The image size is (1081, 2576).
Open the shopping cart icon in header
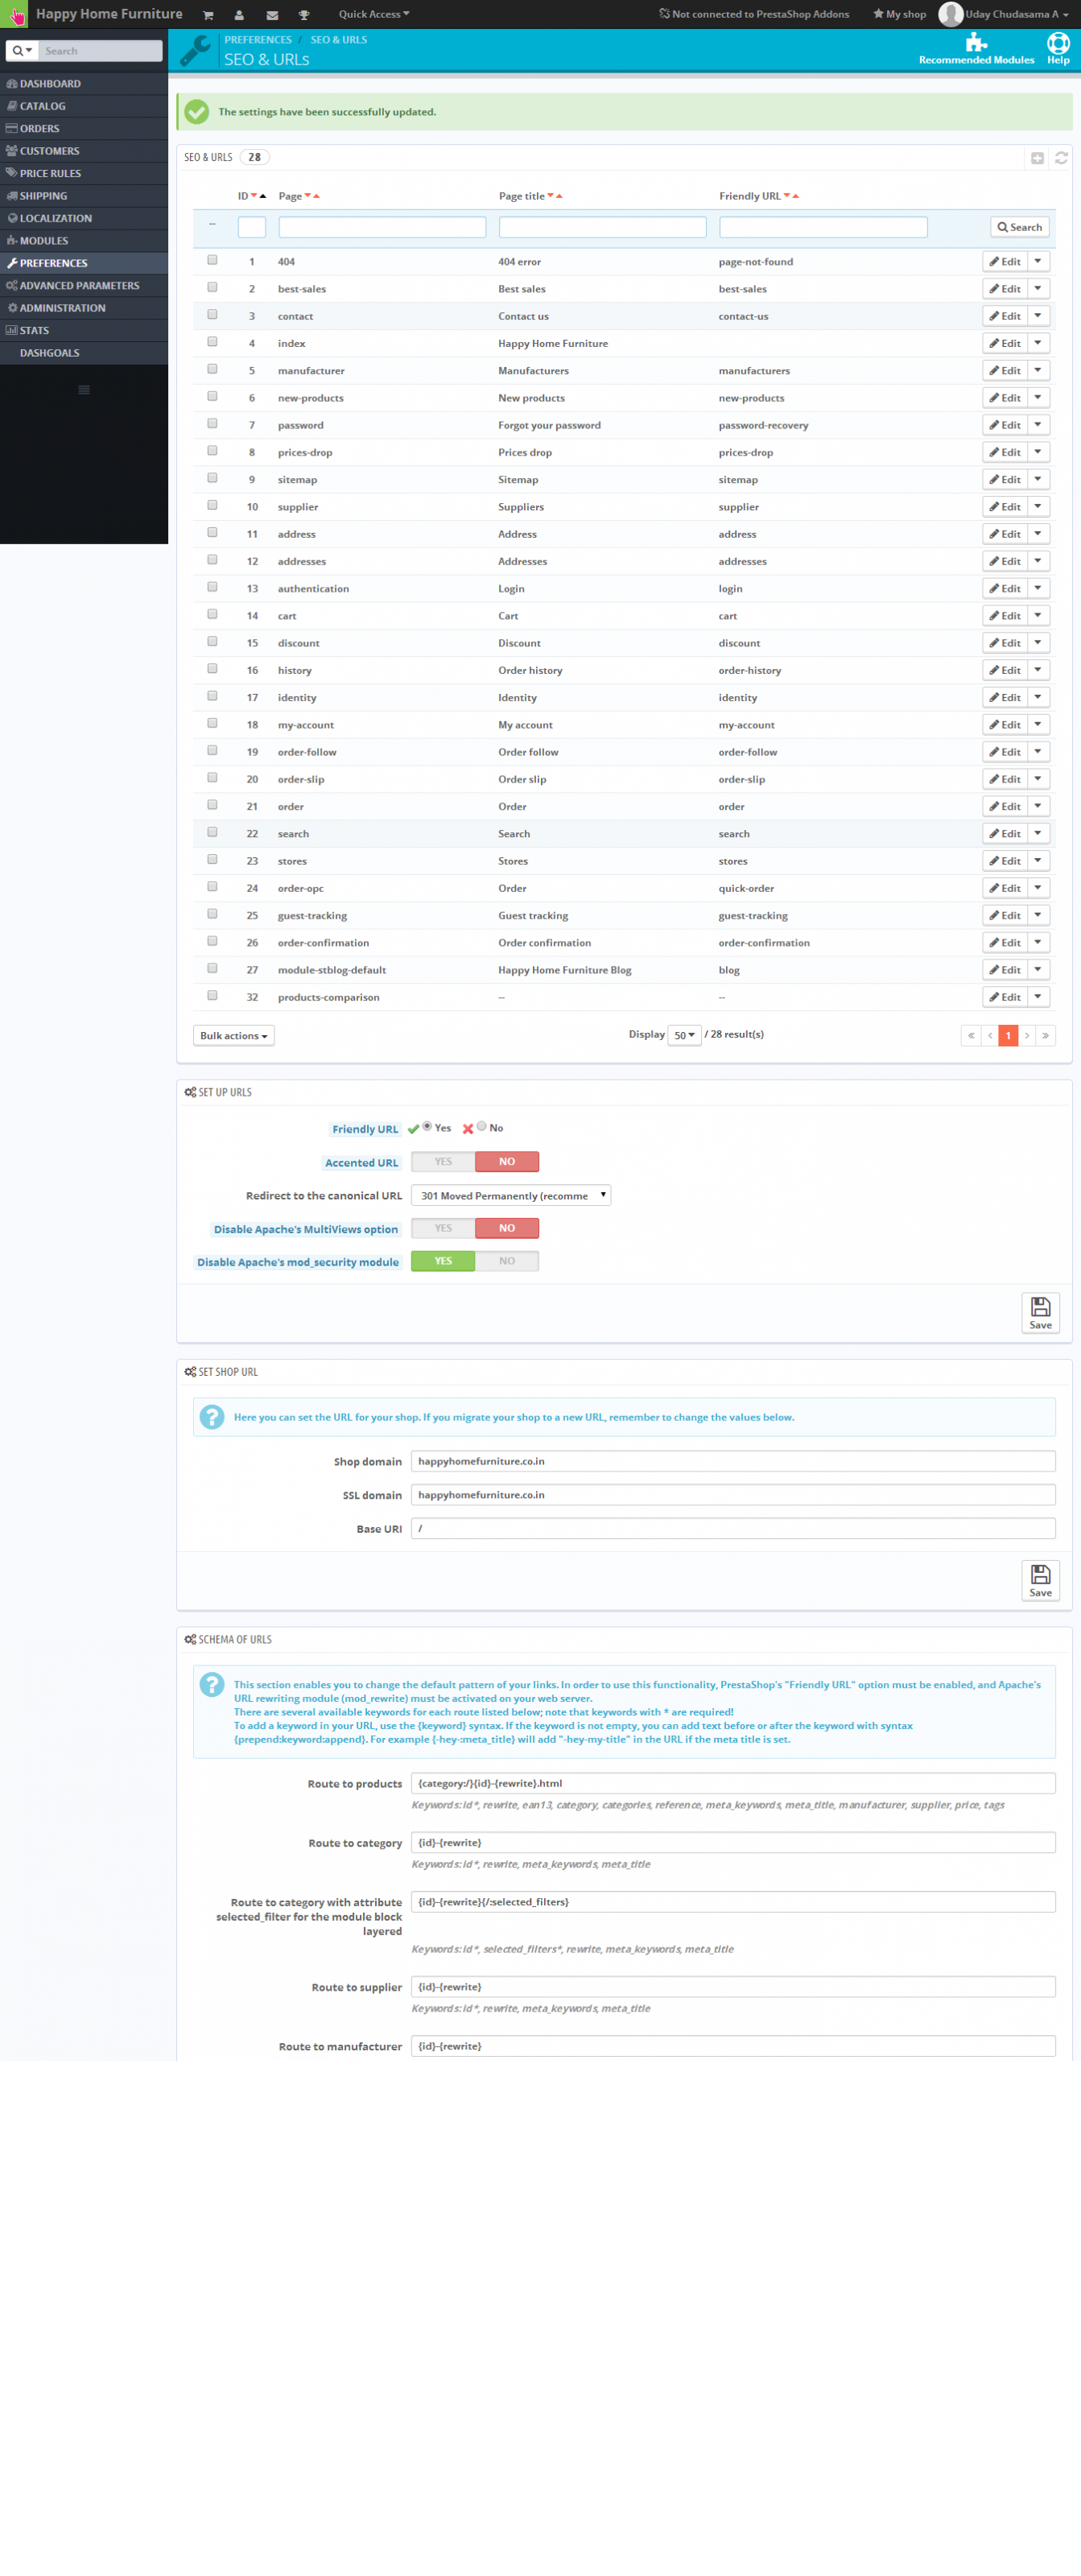[208, 15]
